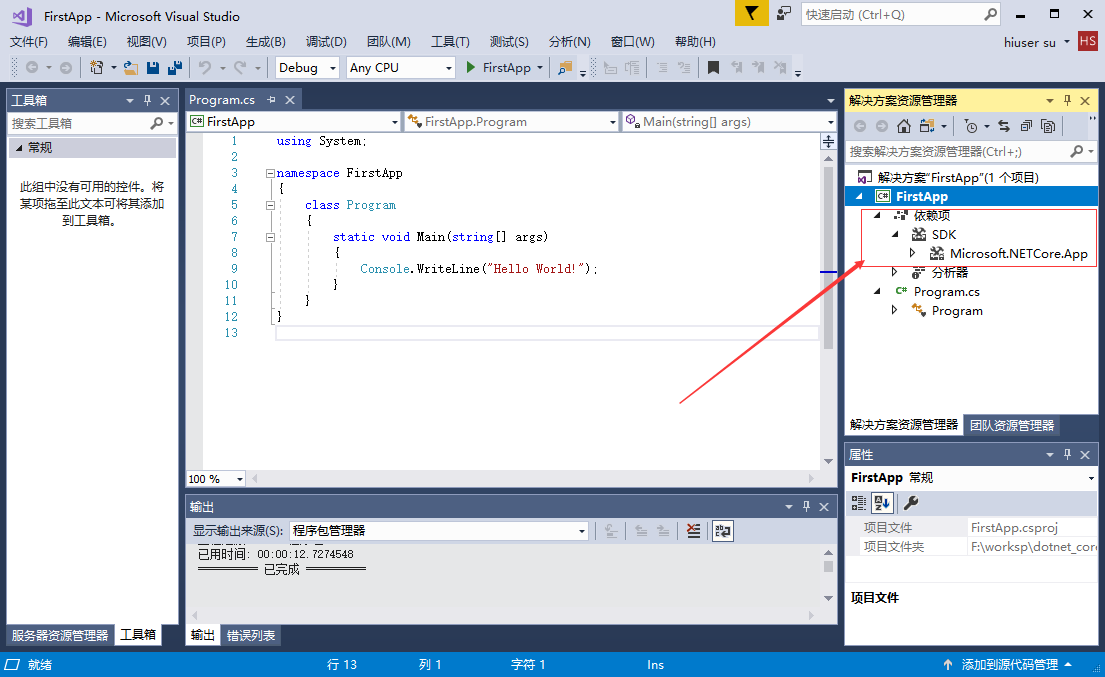
Task: Pin the Toolbox panel with auto-hide pushpin
Action: [148, 100]
